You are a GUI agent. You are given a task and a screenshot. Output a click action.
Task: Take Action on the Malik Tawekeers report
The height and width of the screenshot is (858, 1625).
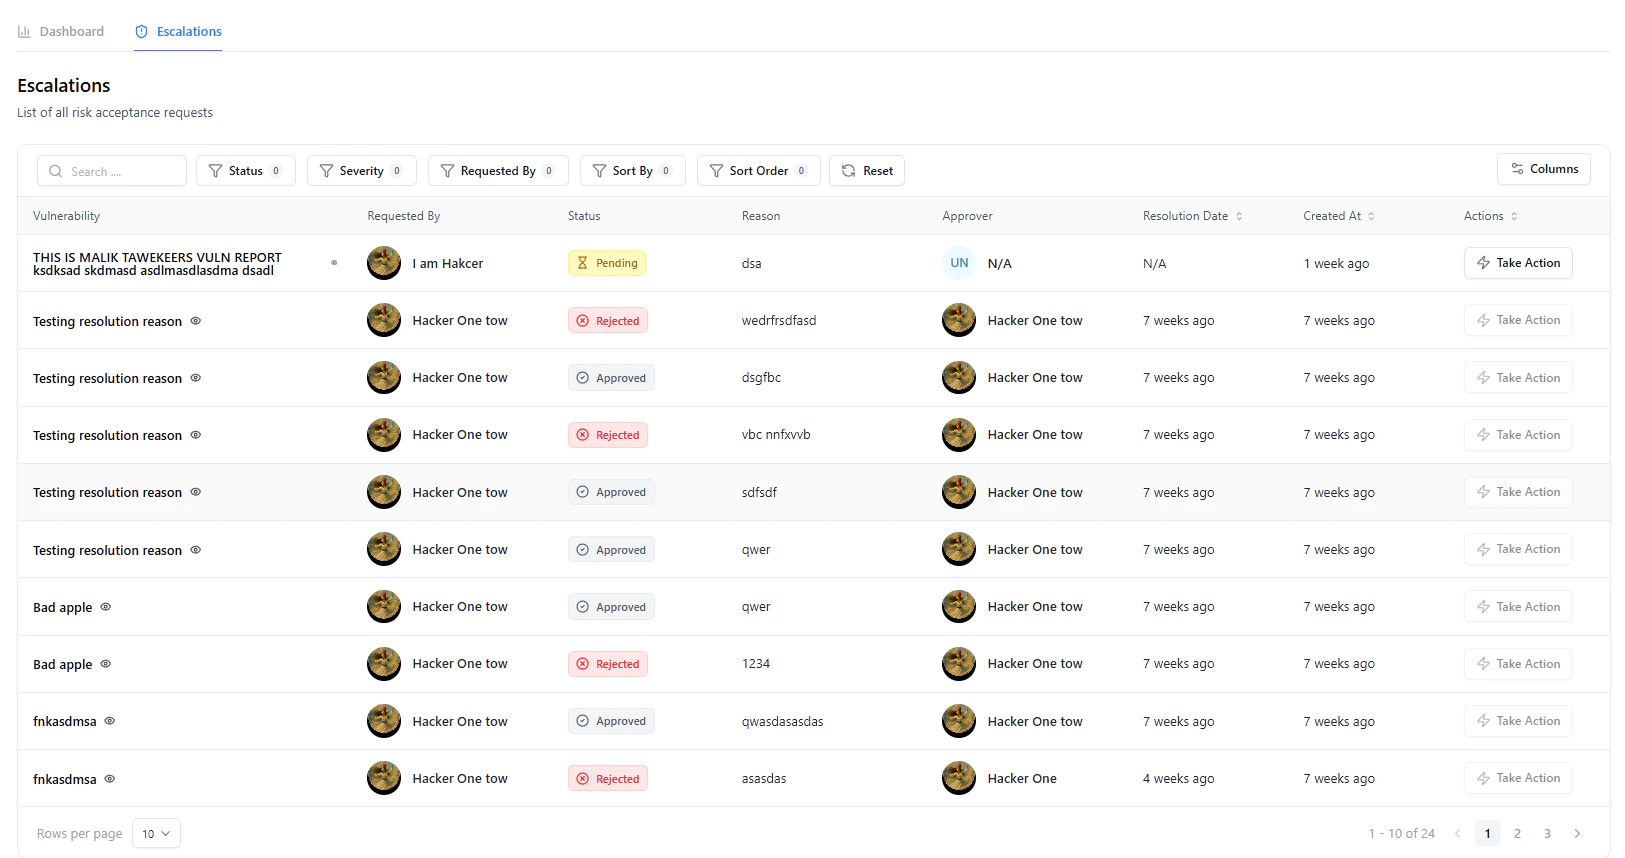1518,263
